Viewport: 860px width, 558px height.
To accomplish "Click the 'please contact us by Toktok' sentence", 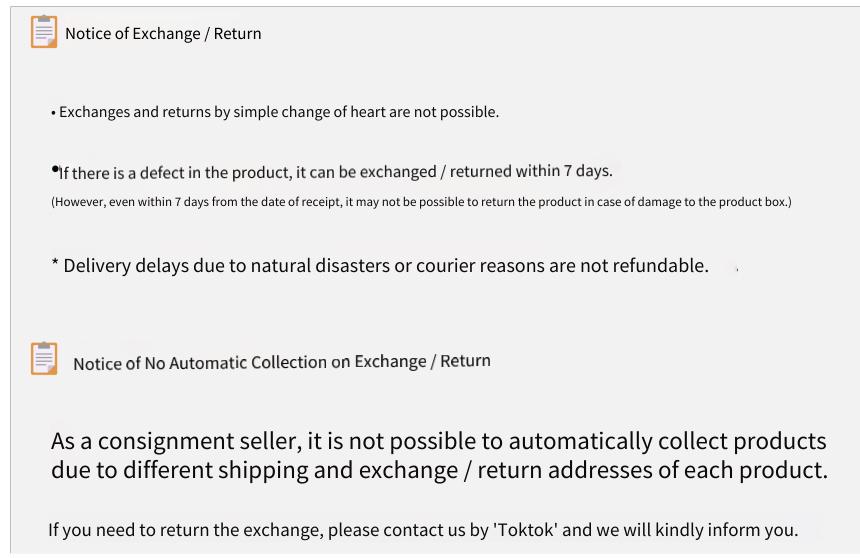I will tap(423, 530).
